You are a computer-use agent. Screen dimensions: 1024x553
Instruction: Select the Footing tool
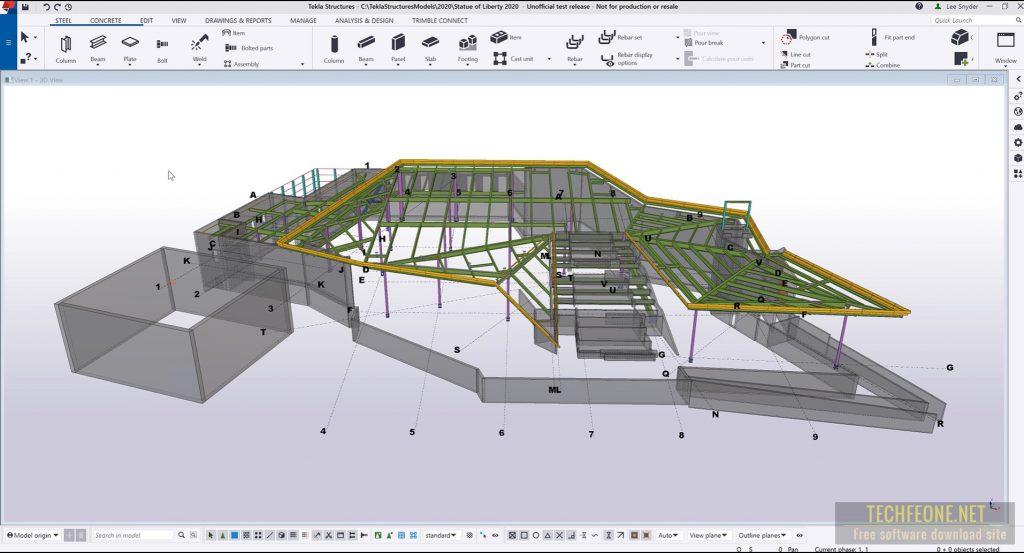click(x=468, y=49)
